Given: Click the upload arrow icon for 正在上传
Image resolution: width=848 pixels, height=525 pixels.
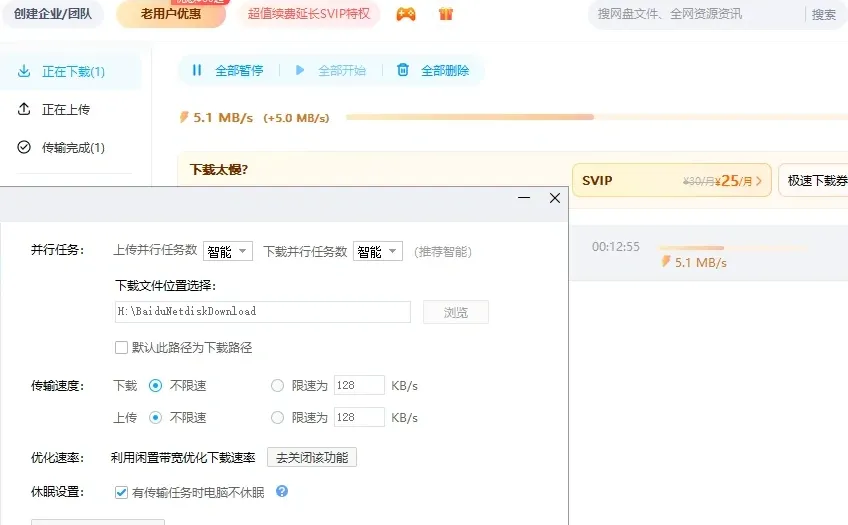Looking at the screenshot, I should click(24, 109).
